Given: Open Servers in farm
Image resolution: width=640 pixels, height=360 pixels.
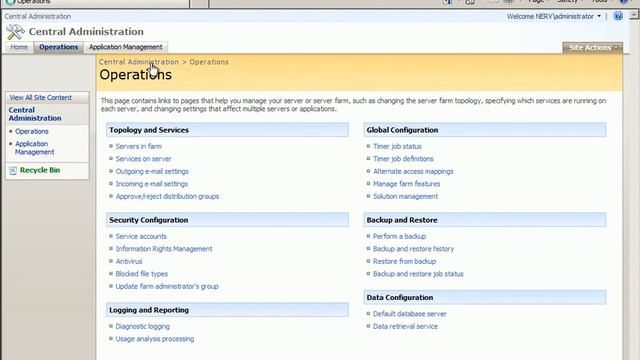Looking at the screenshot, I should pos(139,146).
